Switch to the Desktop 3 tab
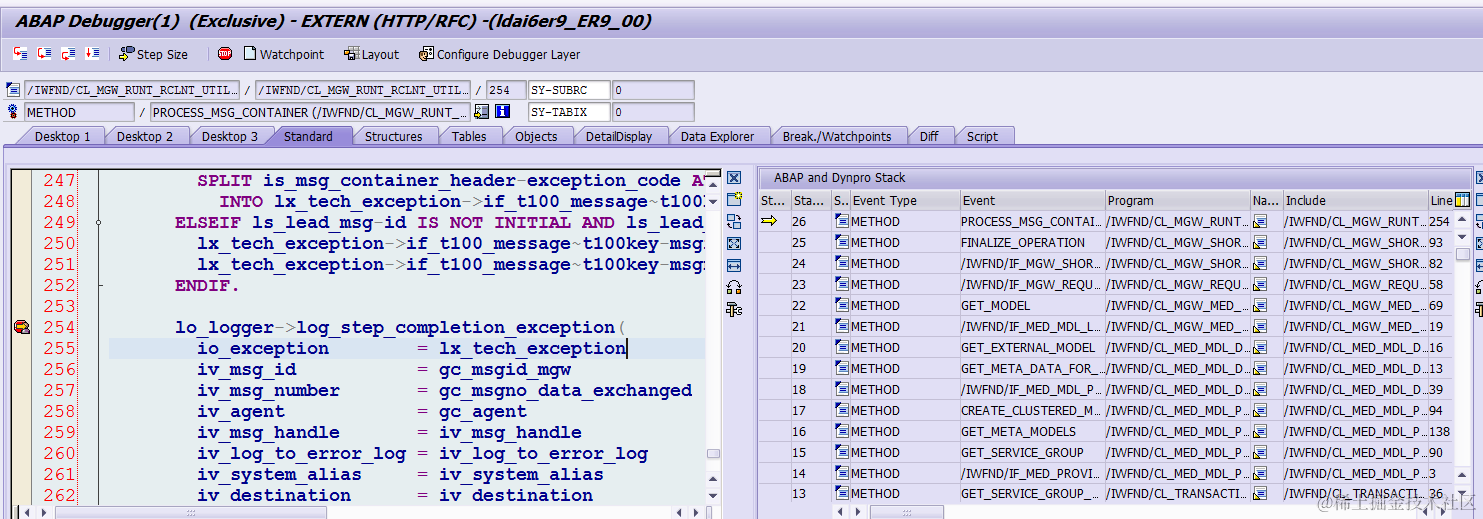 [x=229, y=136]
